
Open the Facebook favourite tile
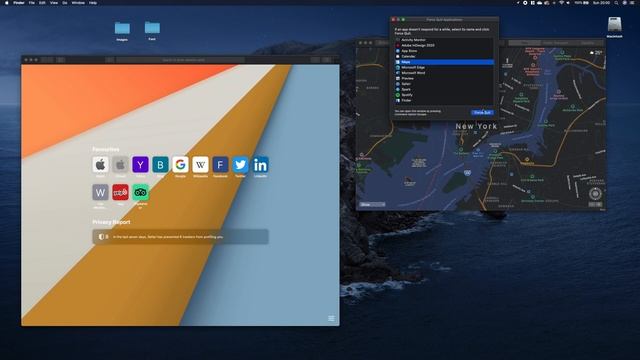(x=220, y=164)
